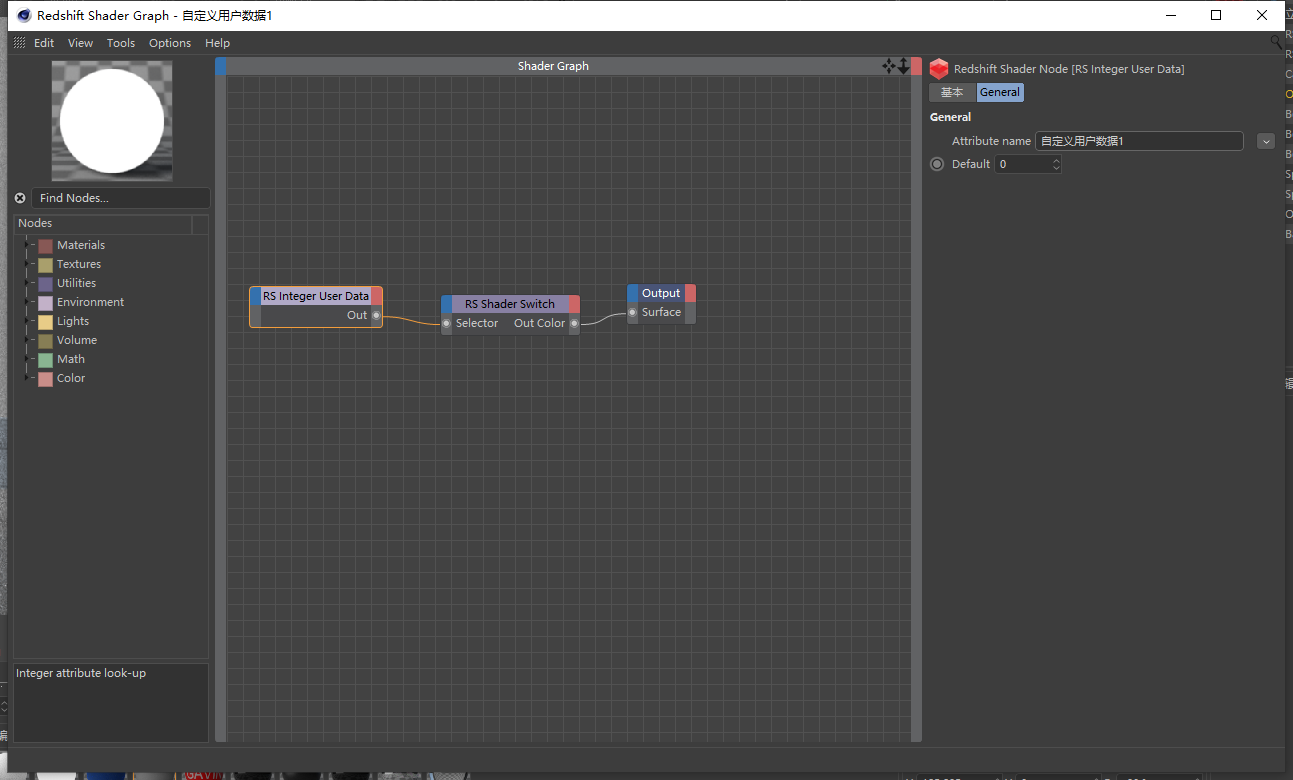Focus the Find Nodes search field

click(121, 198)
